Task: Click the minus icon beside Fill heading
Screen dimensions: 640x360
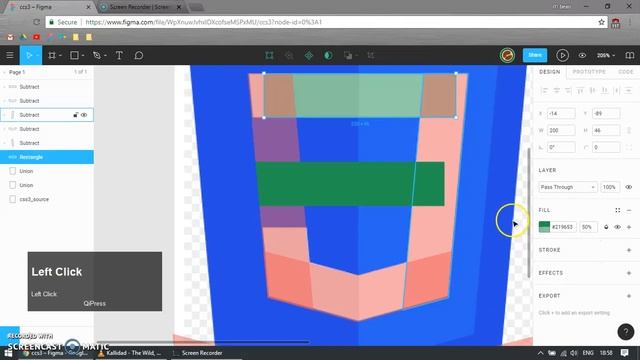Action: 629,210
